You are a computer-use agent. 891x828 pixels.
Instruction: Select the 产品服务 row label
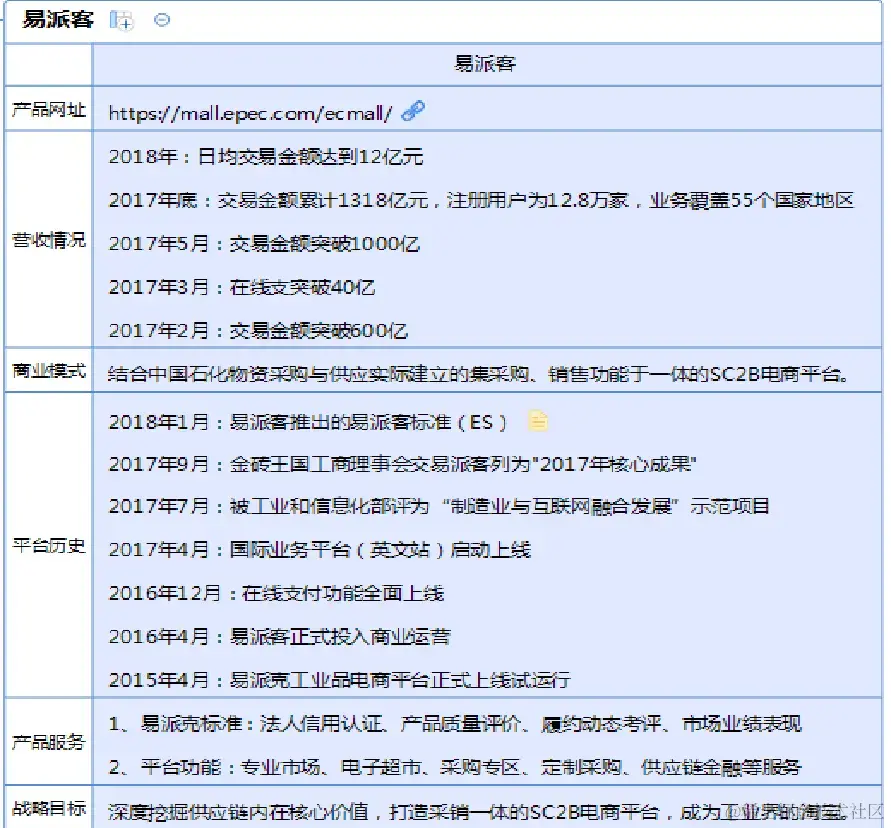[49, 742]
